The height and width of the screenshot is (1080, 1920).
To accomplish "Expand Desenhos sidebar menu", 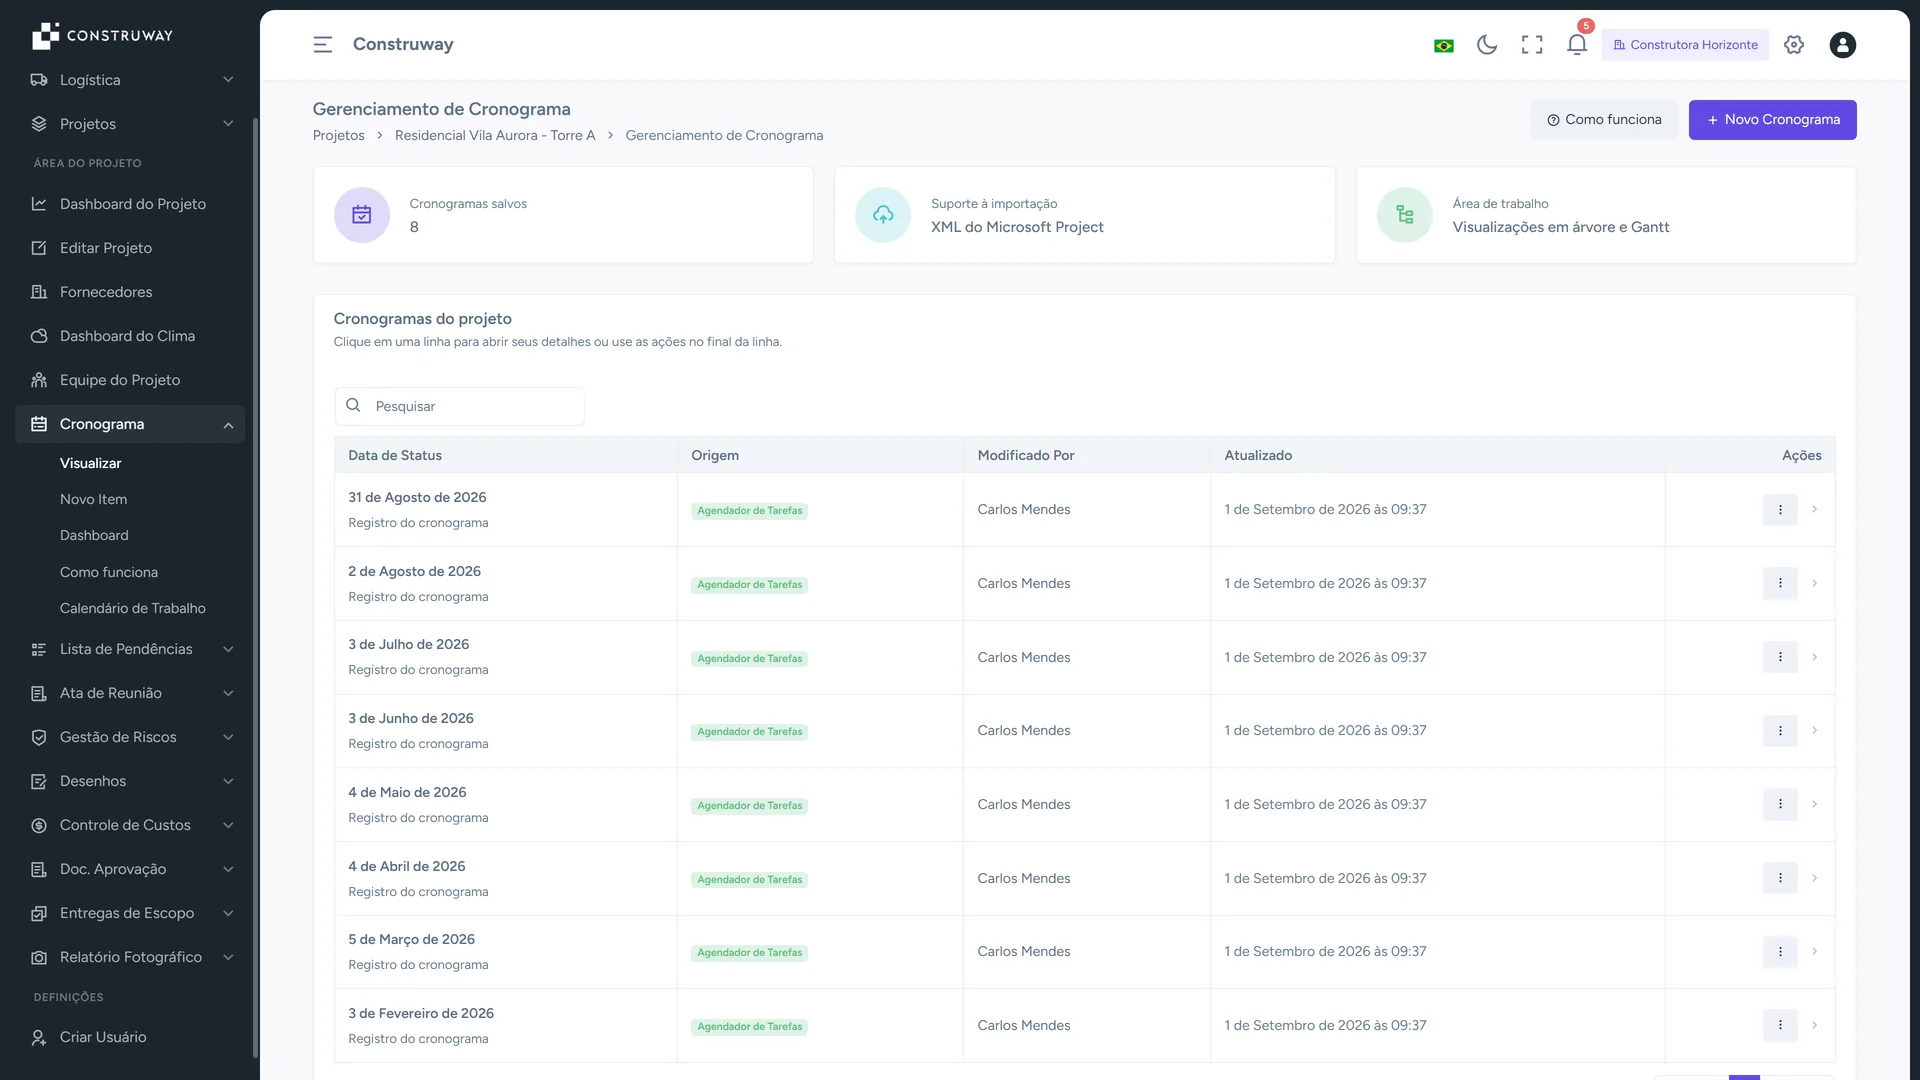I will pos(130,781).
